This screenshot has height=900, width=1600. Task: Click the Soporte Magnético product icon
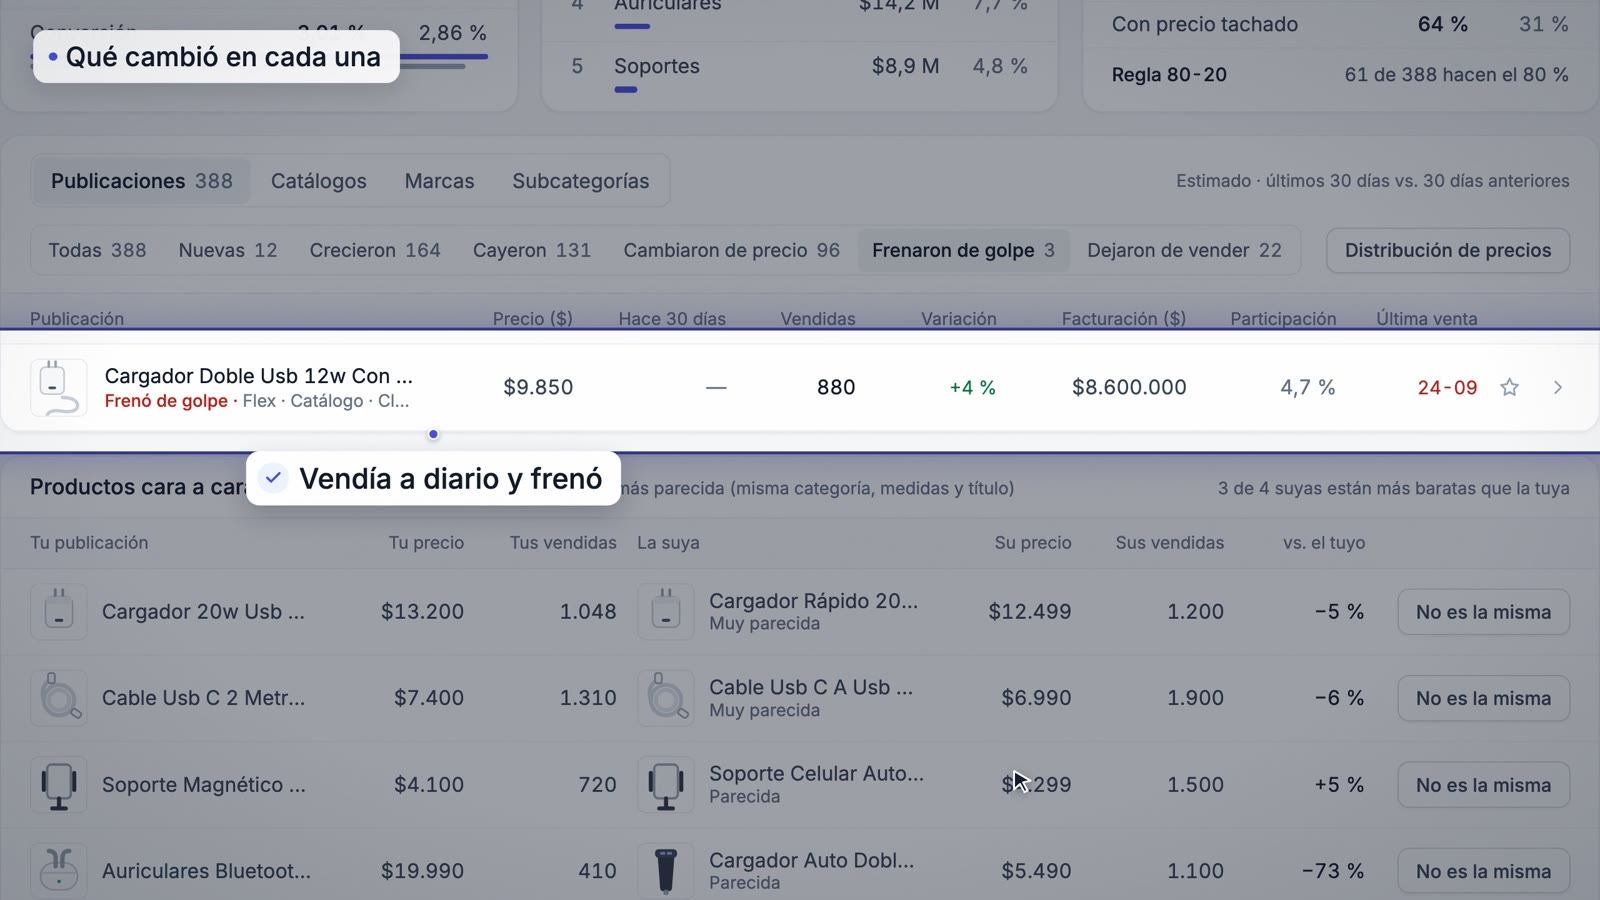pyautogui.click(x=58, y=785)
